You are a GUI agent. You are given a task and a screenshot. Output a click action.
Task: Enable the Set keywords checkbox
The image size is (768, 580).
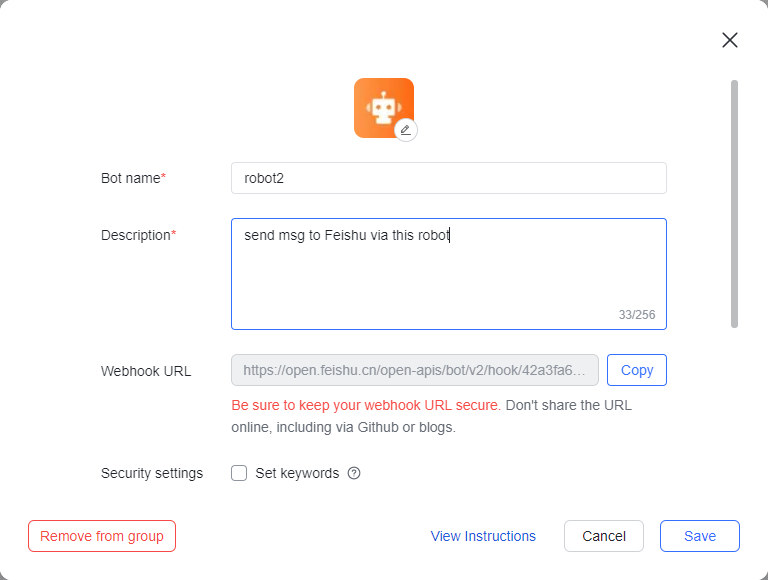pos(239,473)
